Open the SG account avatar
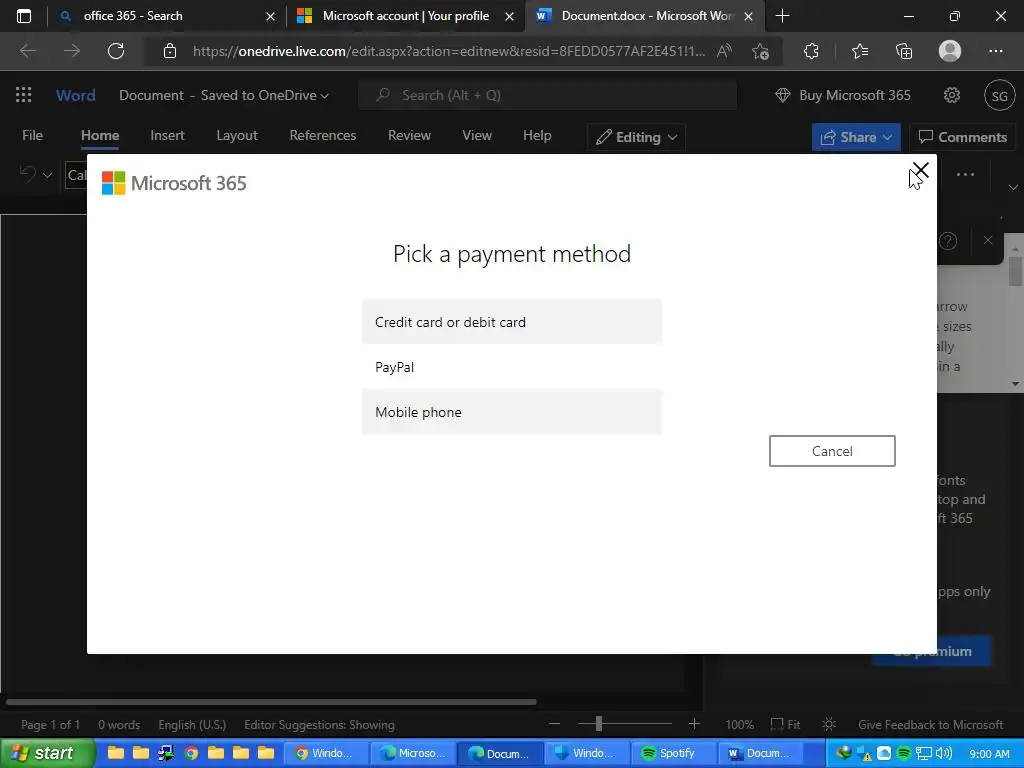Image resolution: width=1024 pixels, height=768 pixels. 999,95
